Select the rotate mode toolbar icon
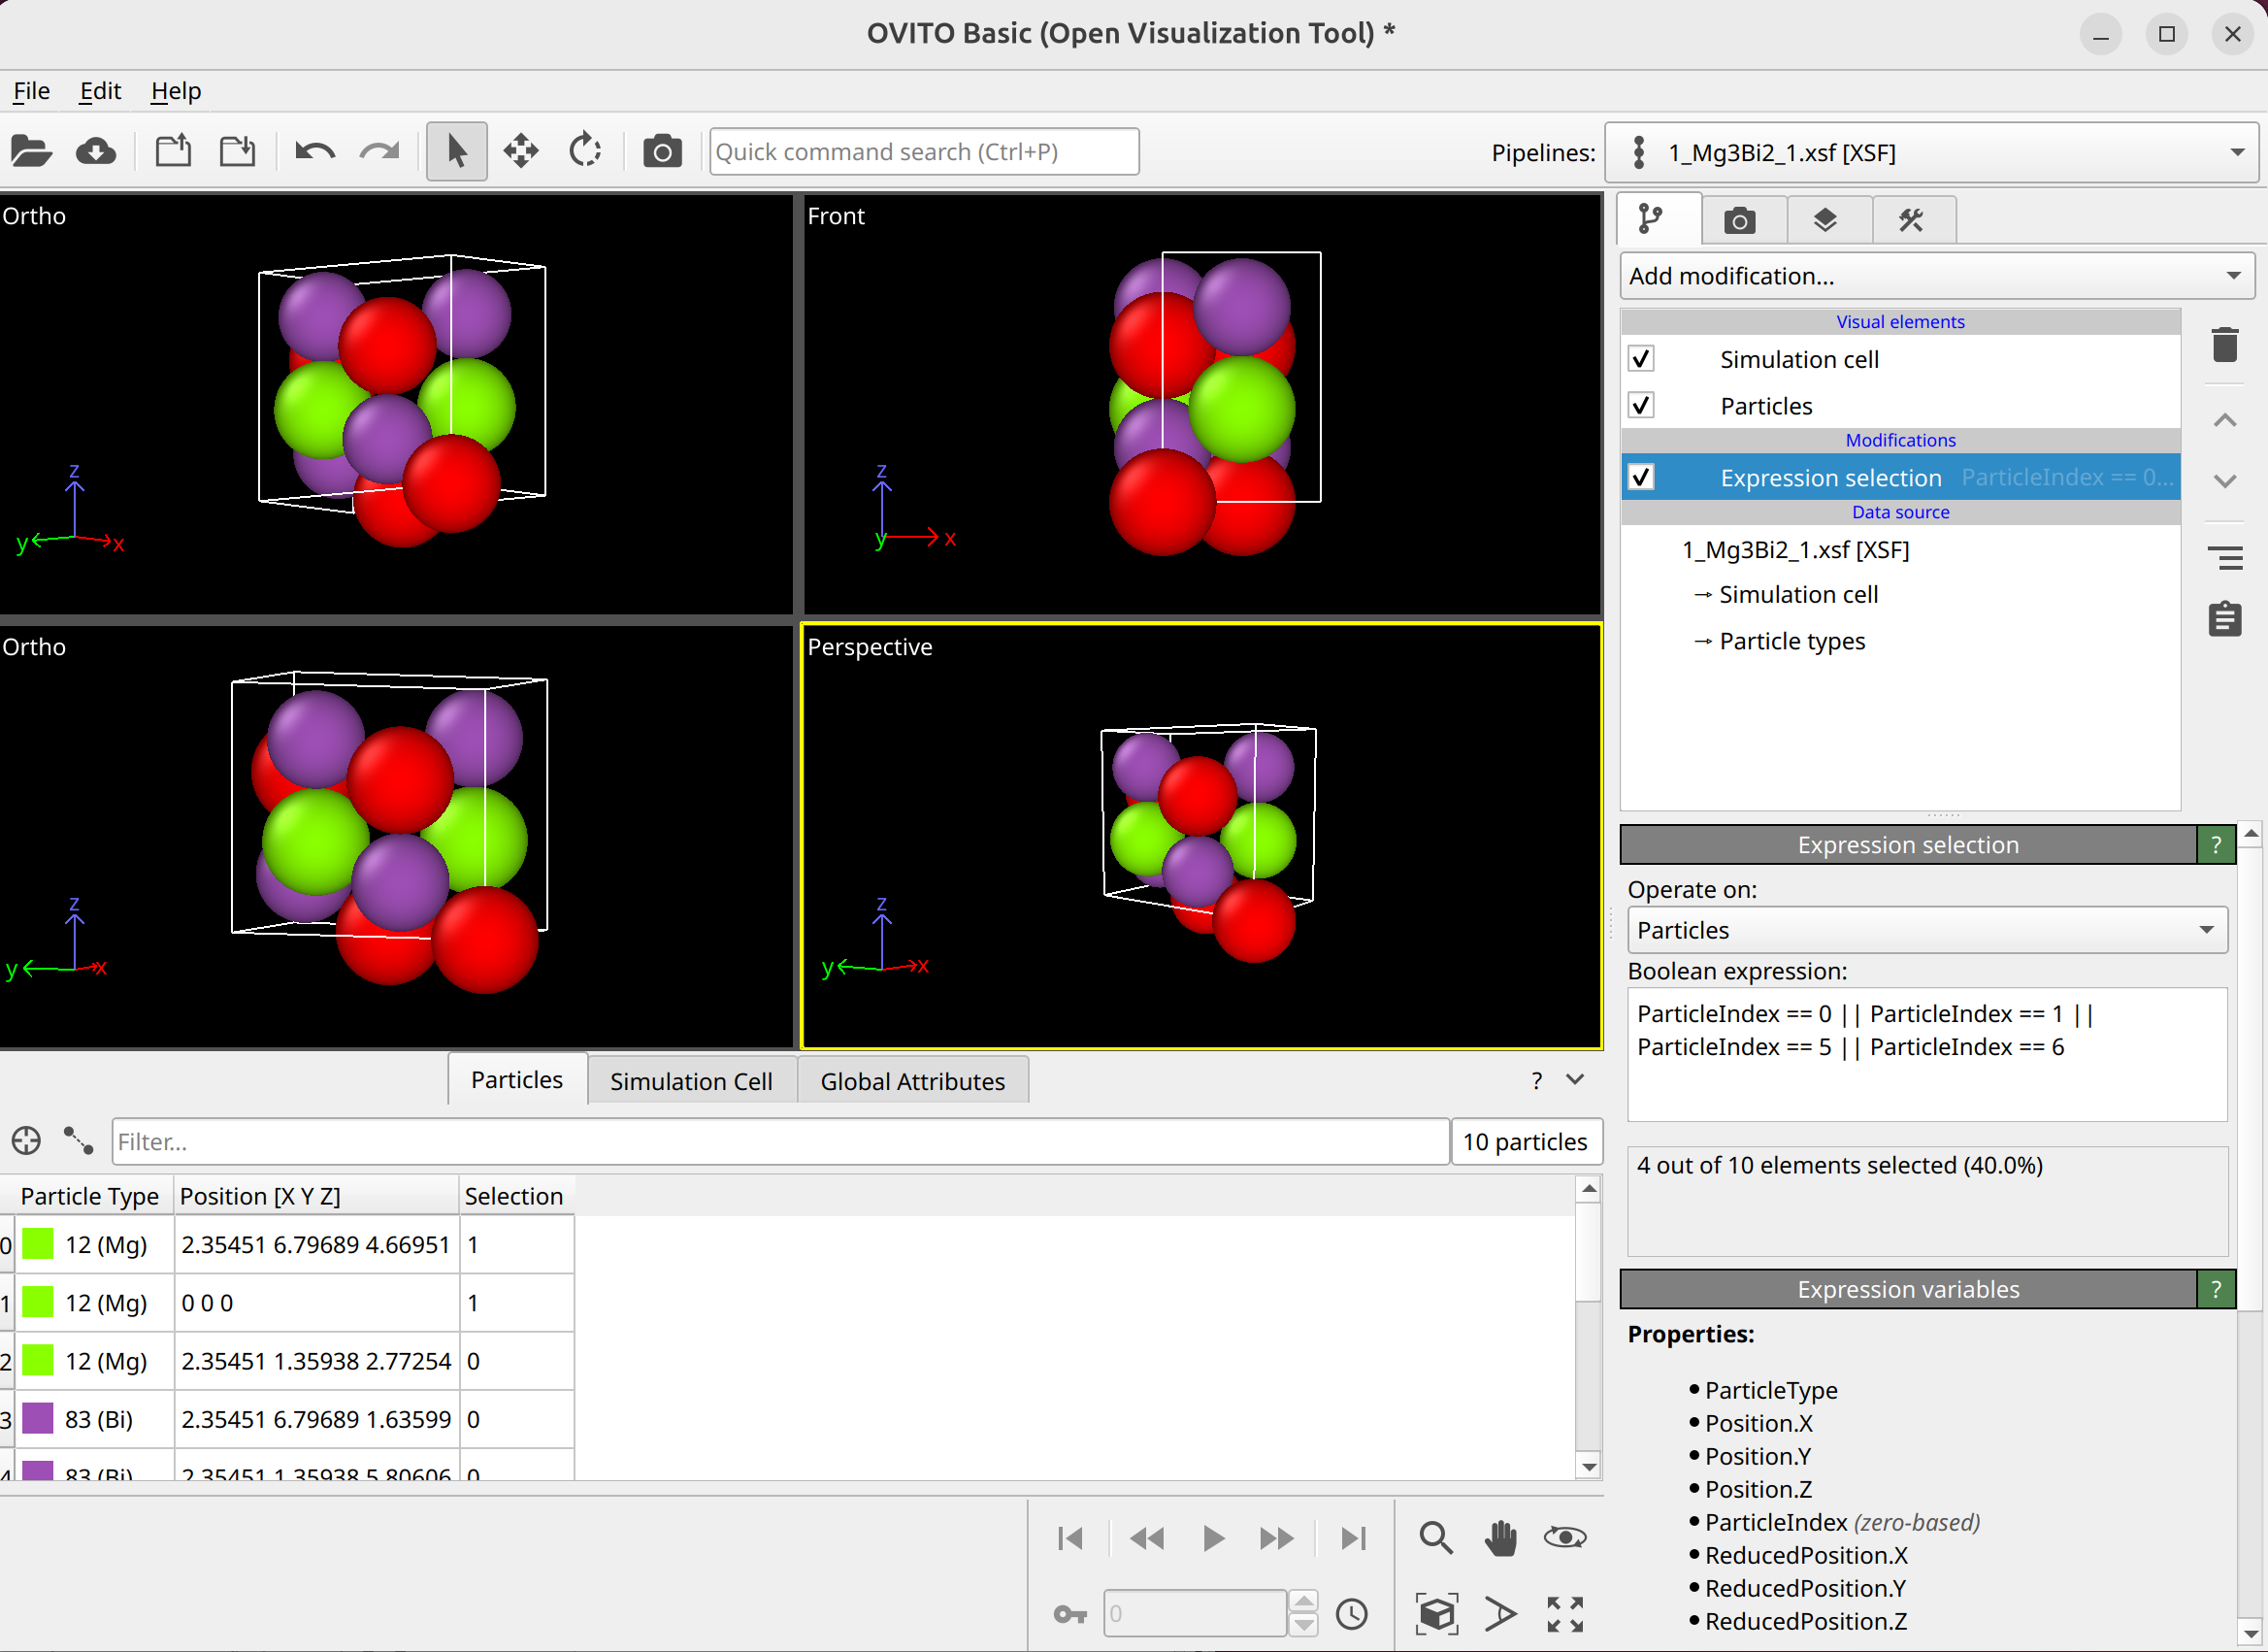 click(585, 152)
